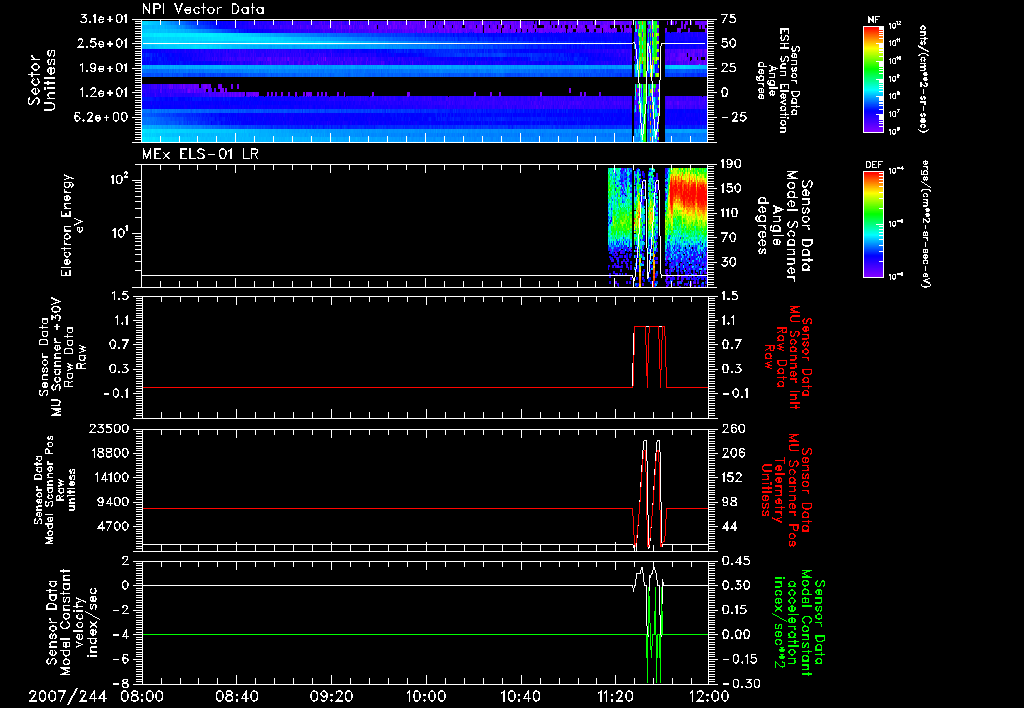Image resolution: width=1024 pixels, height=708 pixels.
Task: Click the Sector Unitless axis title
Action: (42, 80)
